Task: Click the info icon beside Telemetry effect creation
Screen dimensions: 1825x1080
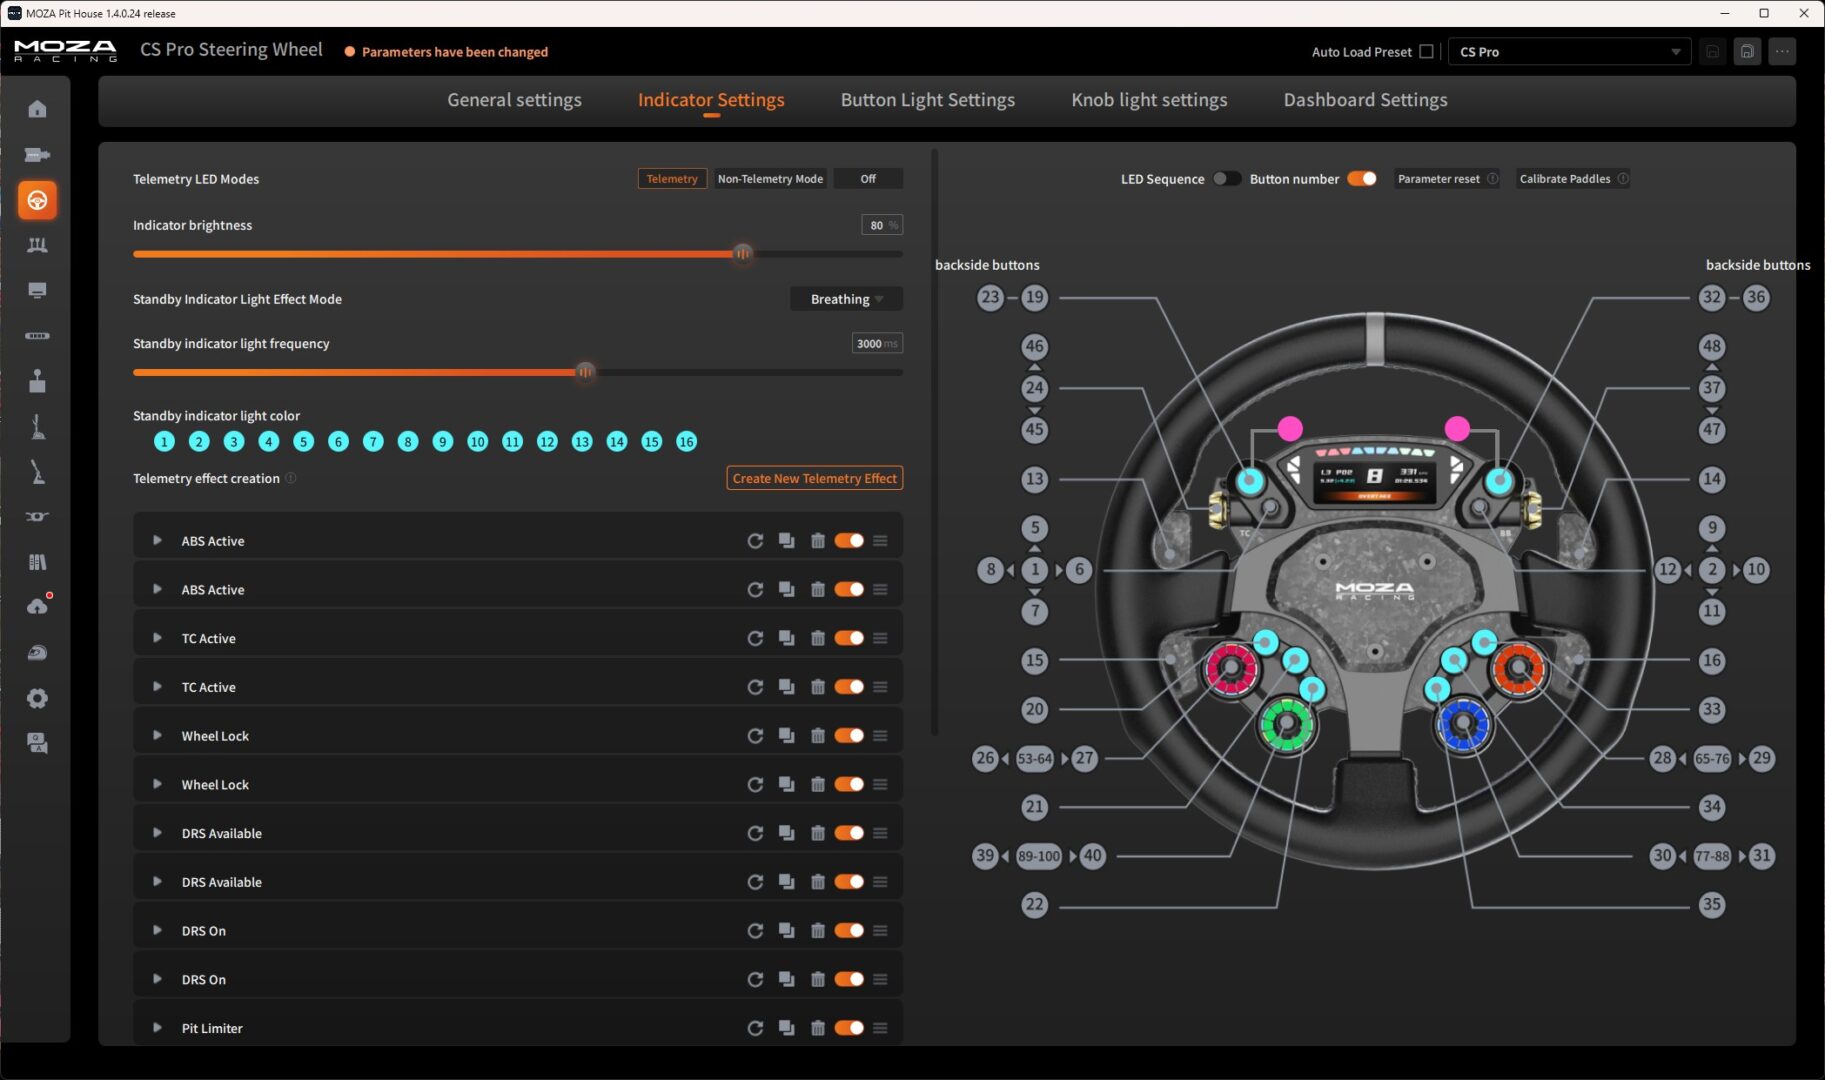Action: (291, 478)
